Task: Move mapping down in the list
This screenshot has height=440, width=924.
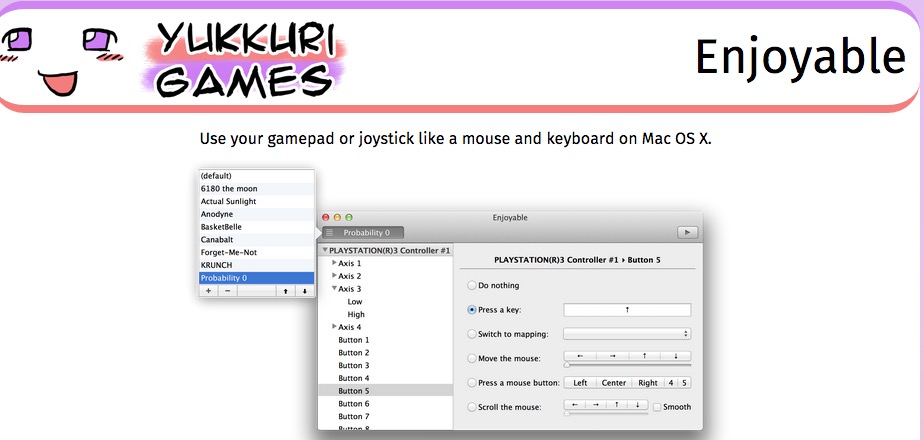Action: point(305,291)
